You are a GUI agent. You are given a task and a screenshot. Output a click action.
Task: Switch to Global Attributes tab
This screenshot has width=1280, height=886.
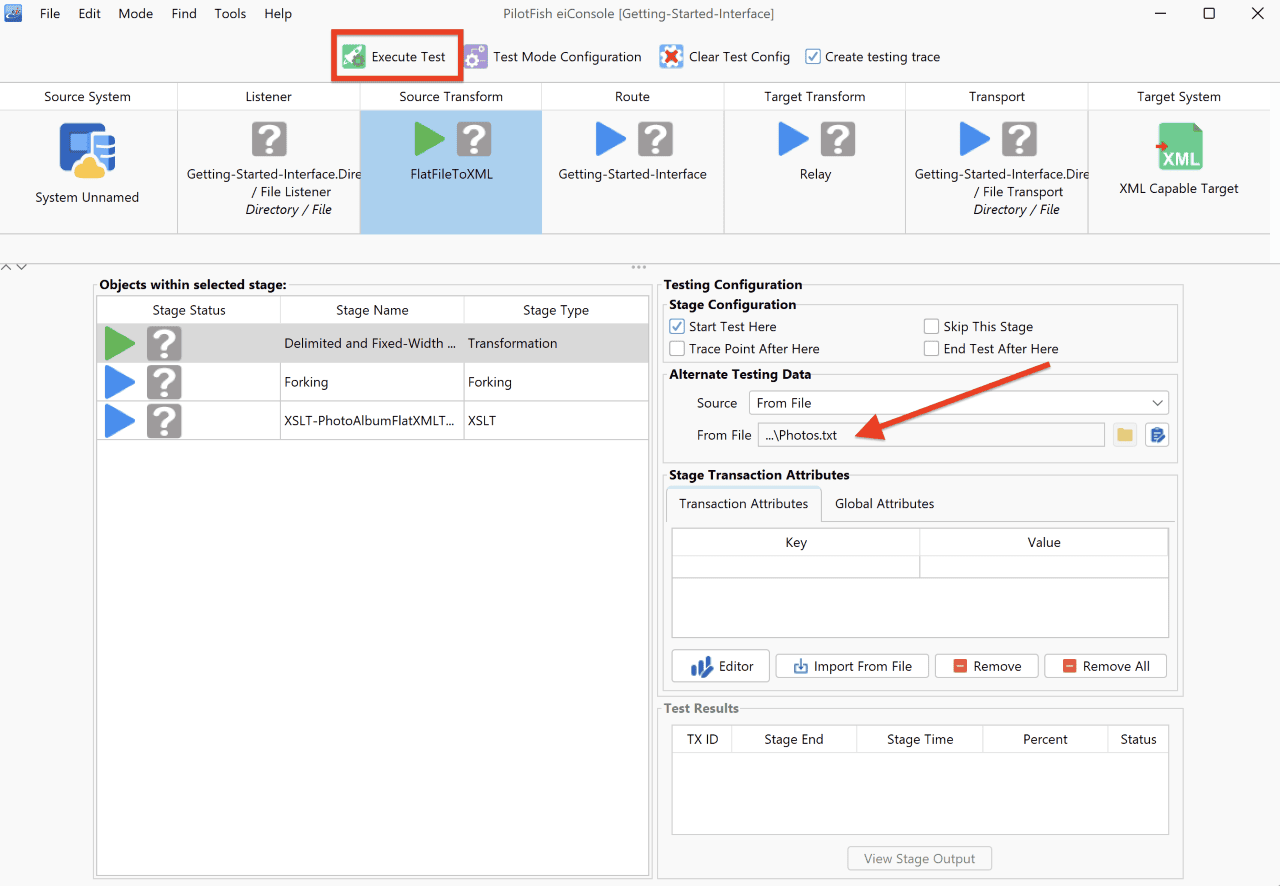click(885, 504)
